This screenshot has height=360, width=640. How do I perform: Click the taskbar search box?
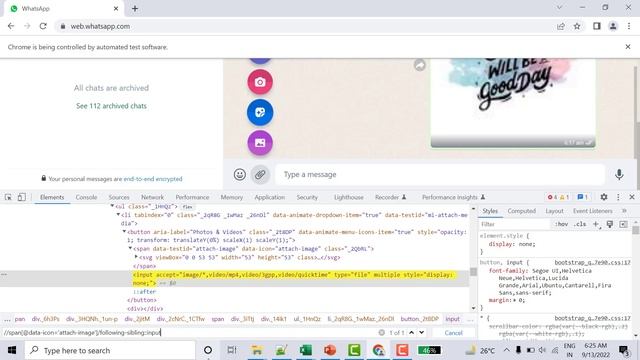tap(109, 350)
